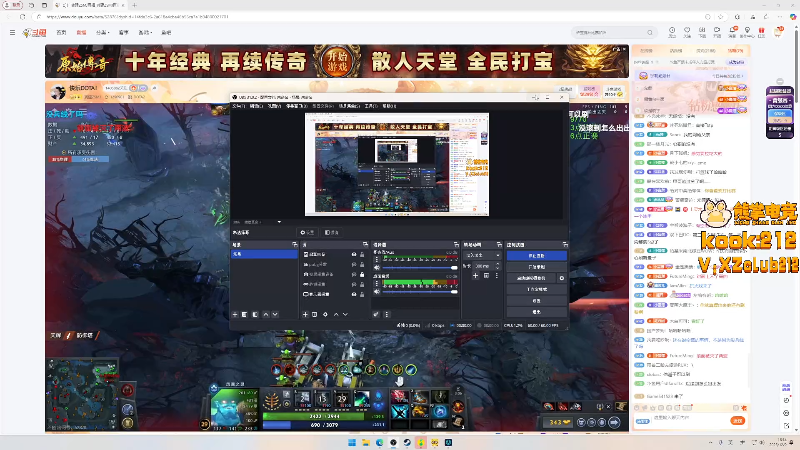Open the virtual camera settings gear in OBS
The image size is (800, 450).
[x=562, y=278]
